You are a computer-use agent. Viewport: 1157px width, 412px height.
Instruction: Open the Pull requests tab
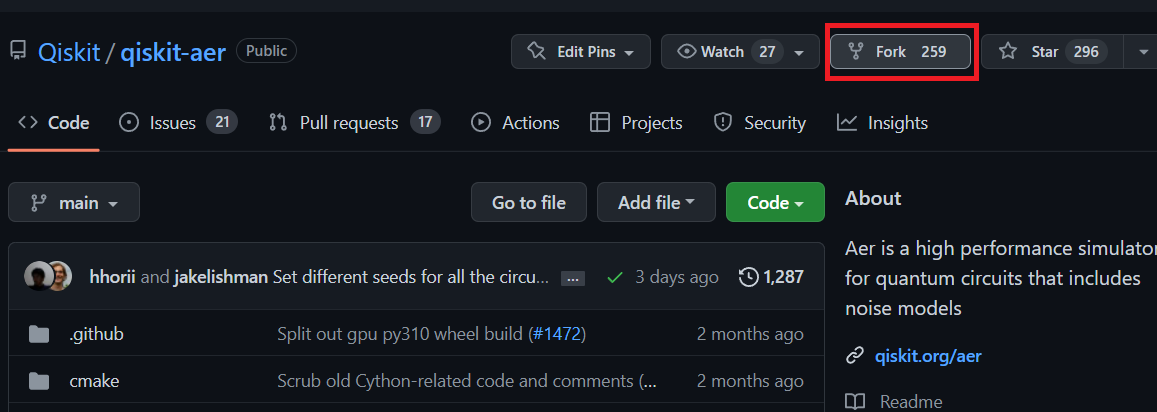(354, 123)
